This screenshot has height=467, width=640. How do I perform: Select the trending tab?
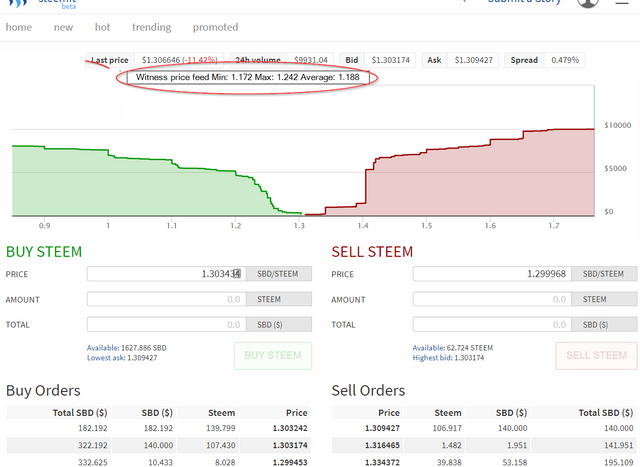[x=151, y=27]
